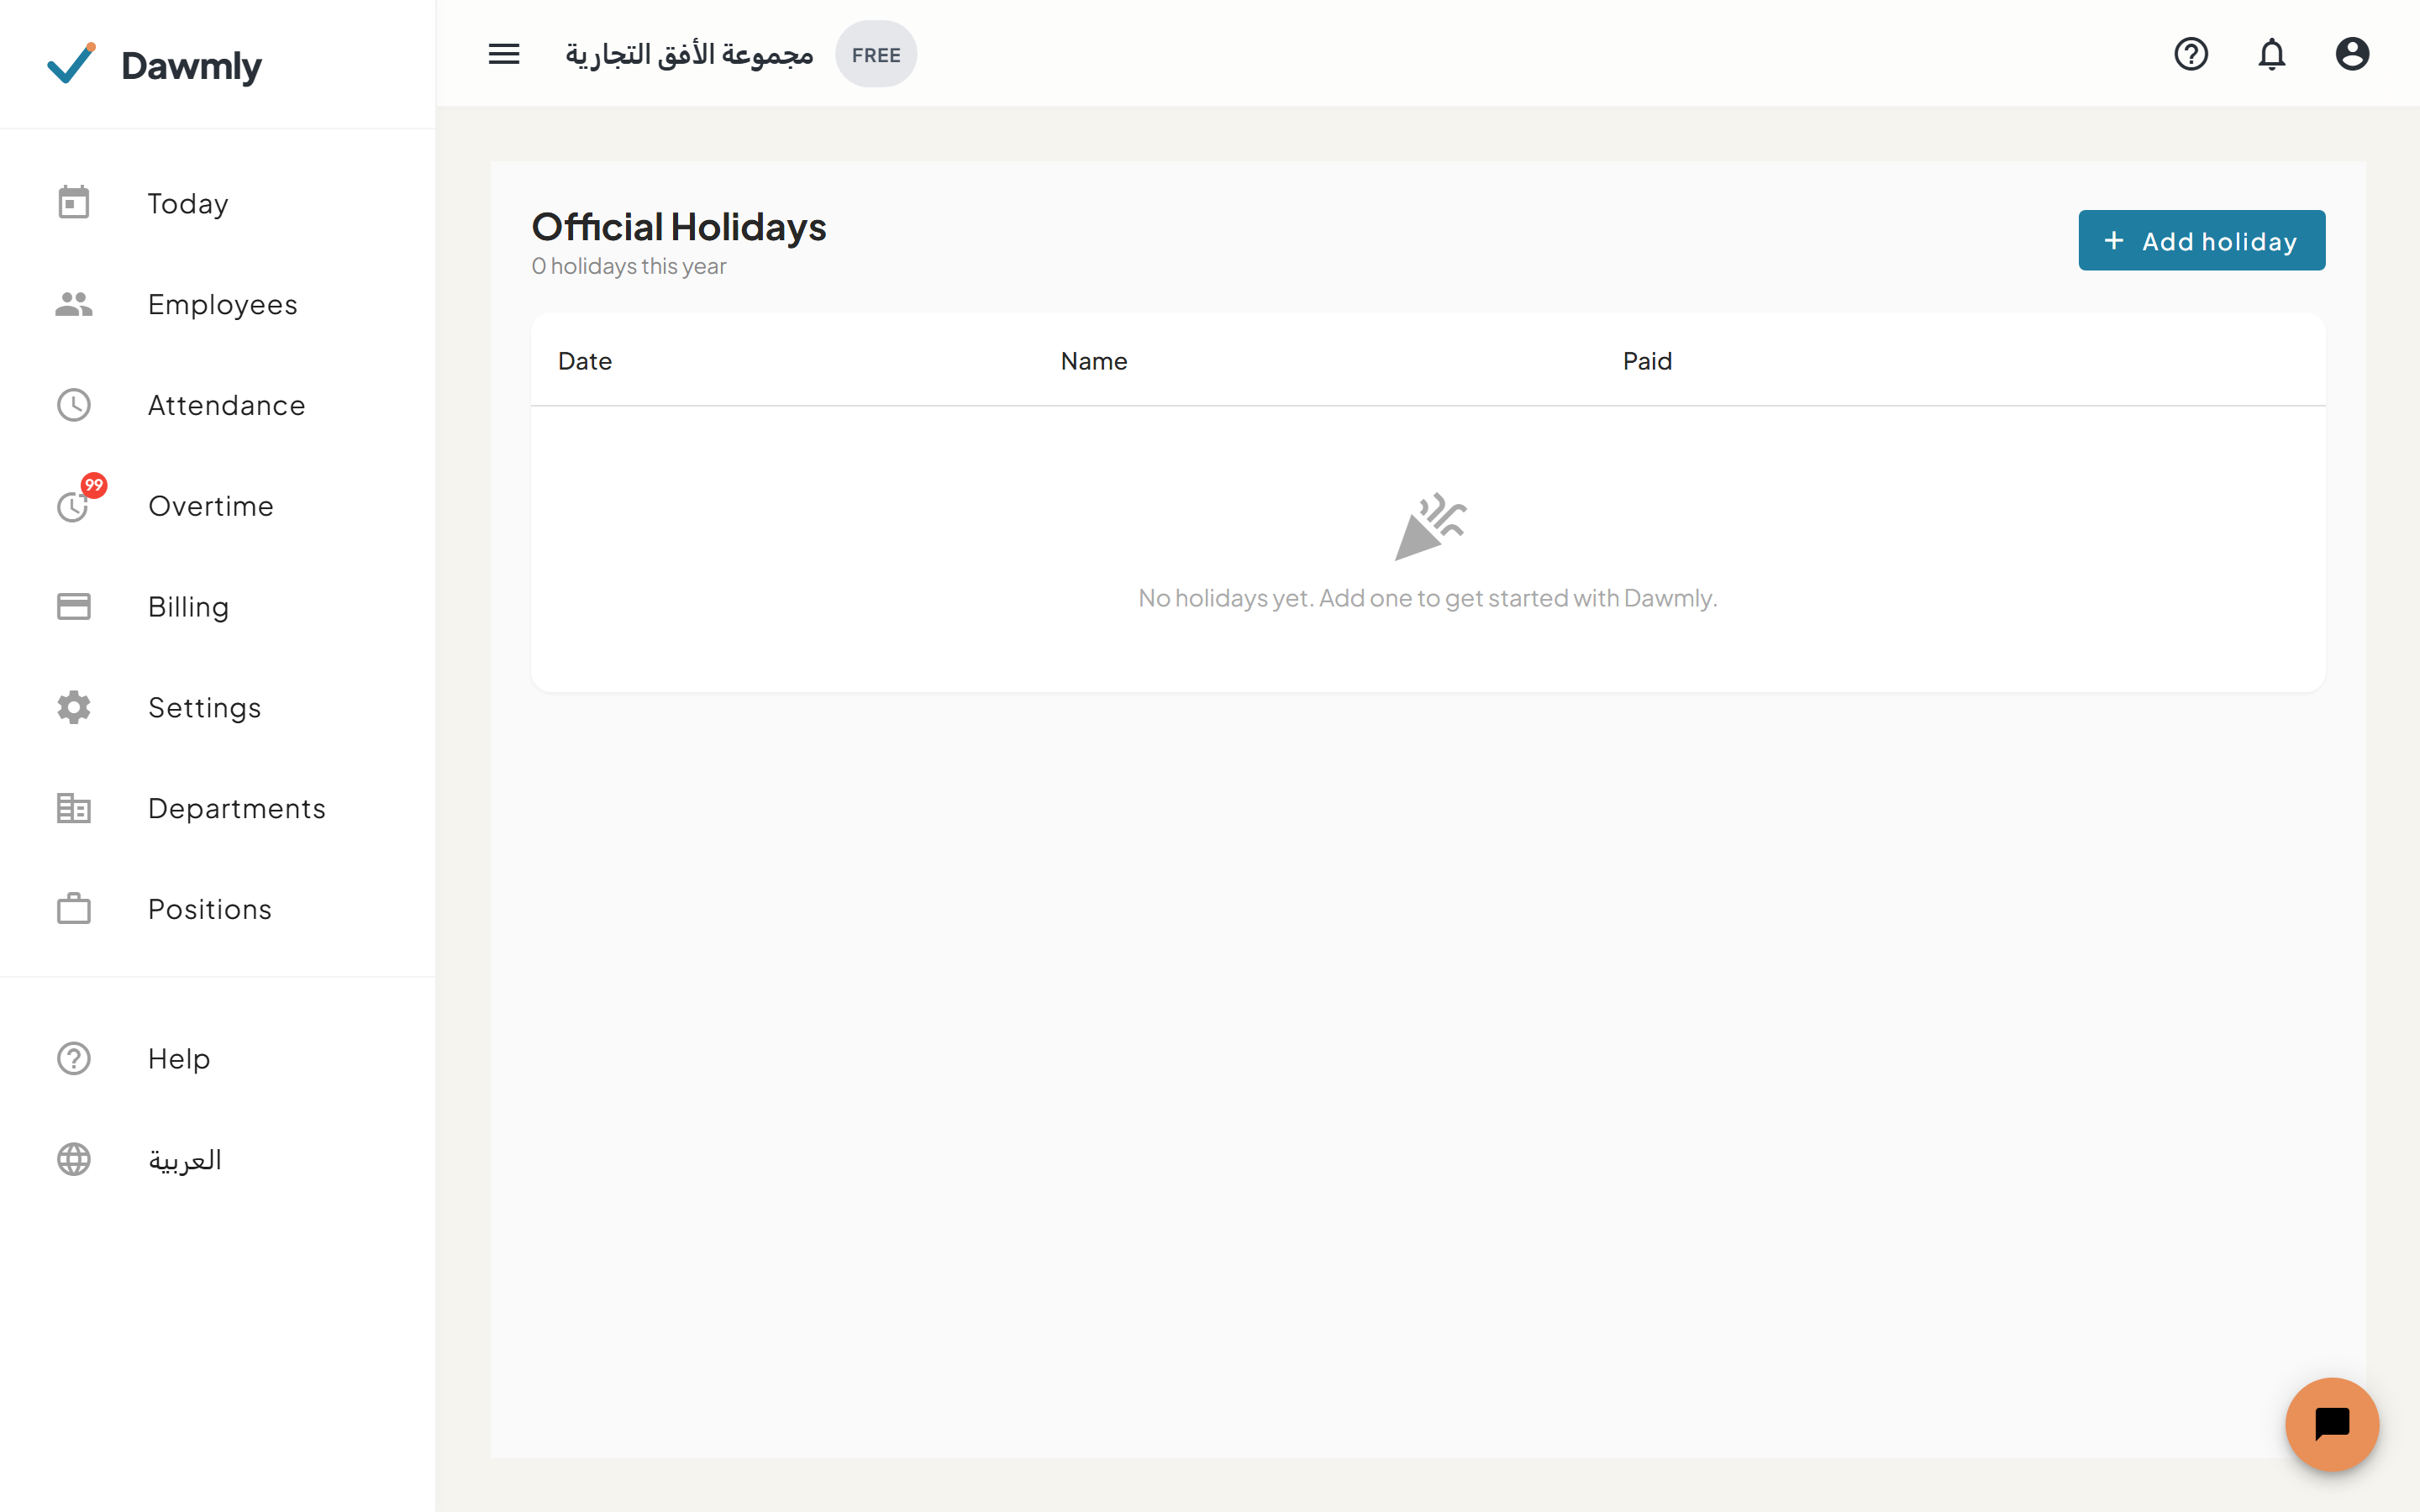Screen dimensions: 2420x1512
Task: Select Billing in the sidebar
Action: 217,606
